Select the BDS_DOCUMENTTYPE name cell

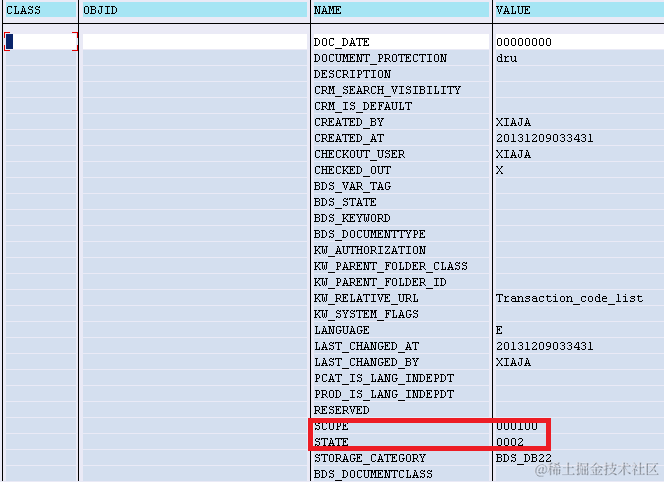(401, 234)
